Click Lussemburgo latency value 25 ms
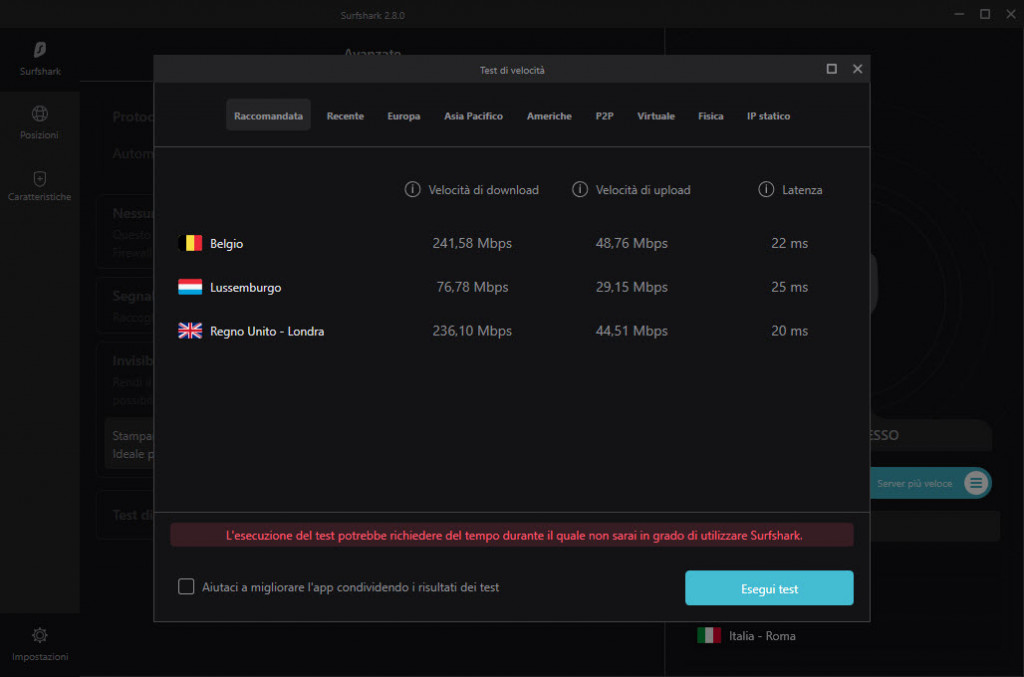 point(790,287)
